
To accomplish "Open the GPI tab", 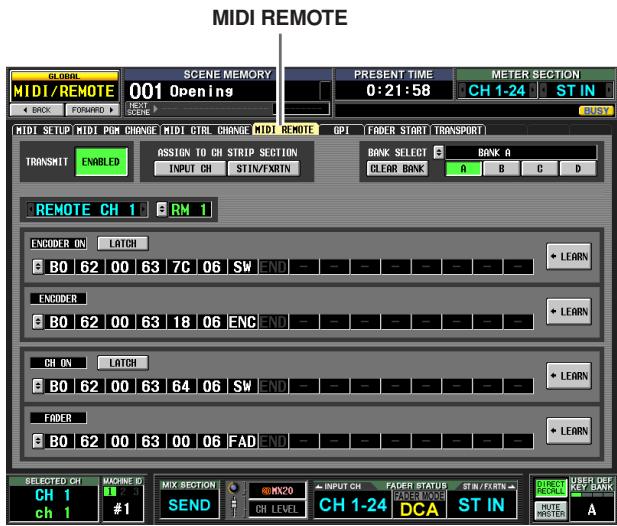I will (x=341, y=130).
